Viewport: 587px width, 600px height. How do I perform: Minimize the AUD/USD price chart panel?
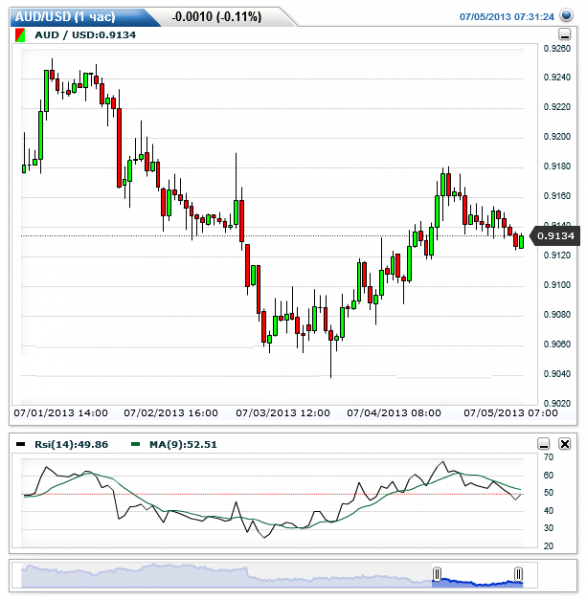[x=565, y=35]
